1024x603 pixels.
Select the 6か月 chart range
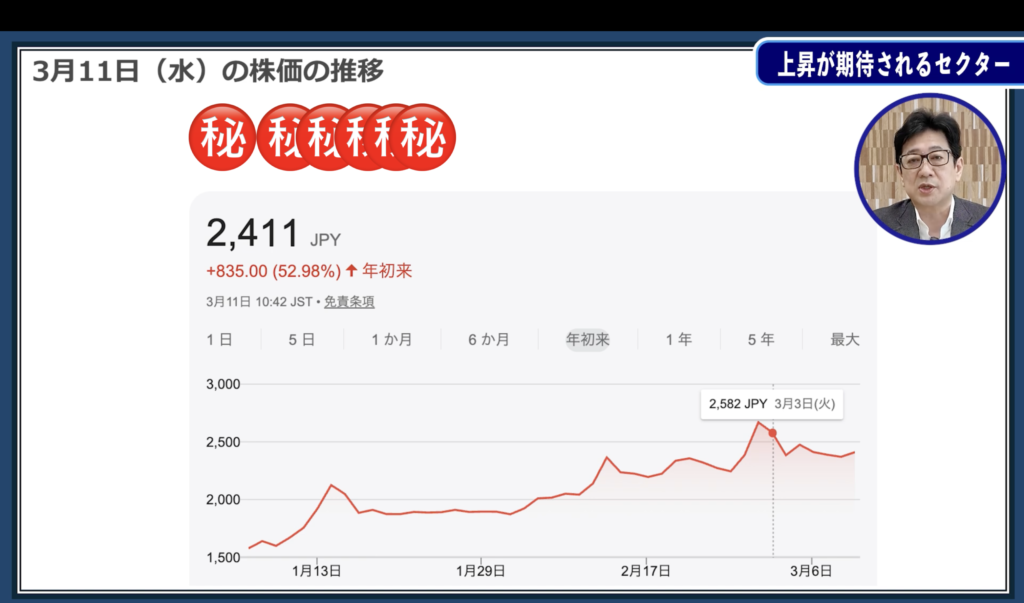coord(488,340)
